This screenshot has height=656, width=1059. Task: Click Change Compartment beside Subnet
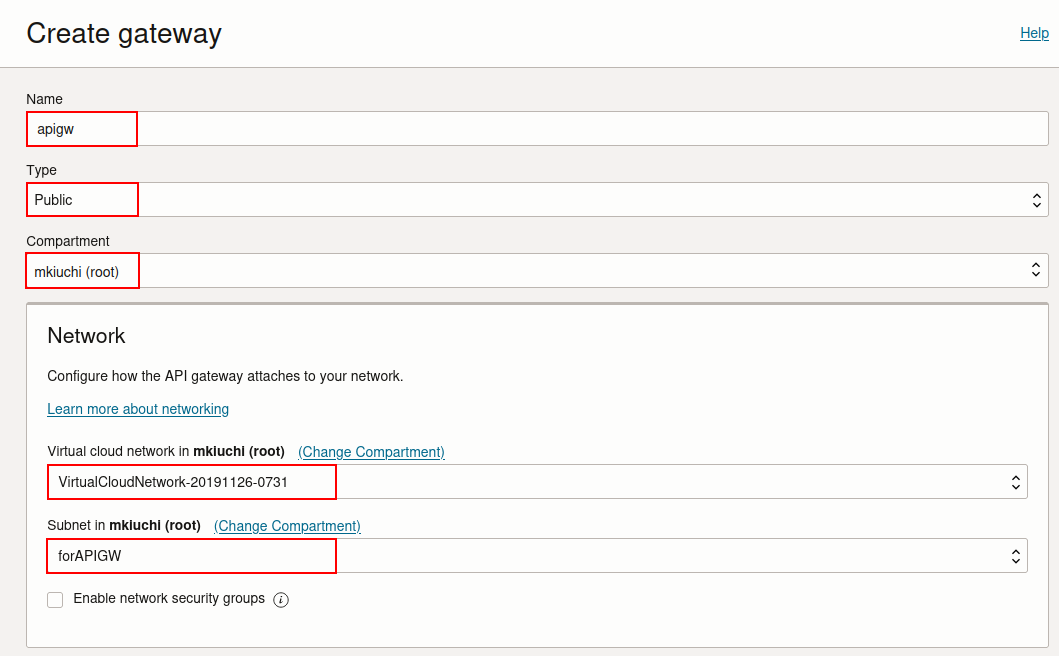coord(287,526)
